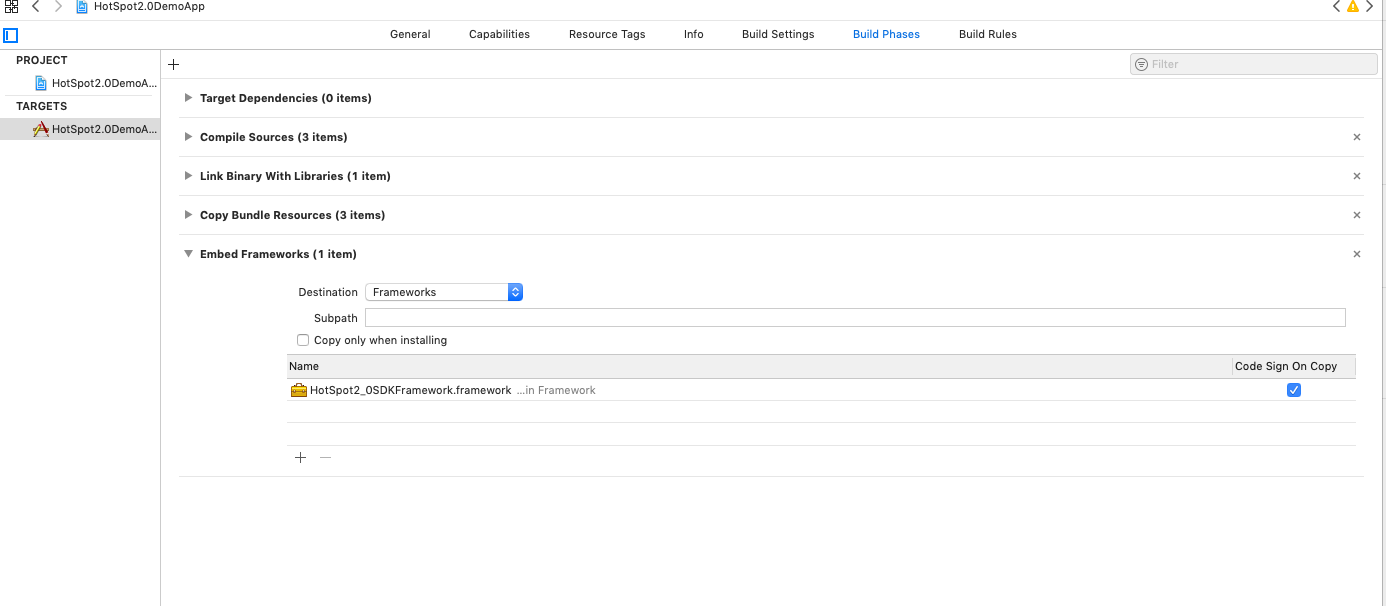This screenshot has width=1386, height=606.
Task: Open the Destination Frameworks dropdown
Action: pyautogui.click(x=444, y=292)
